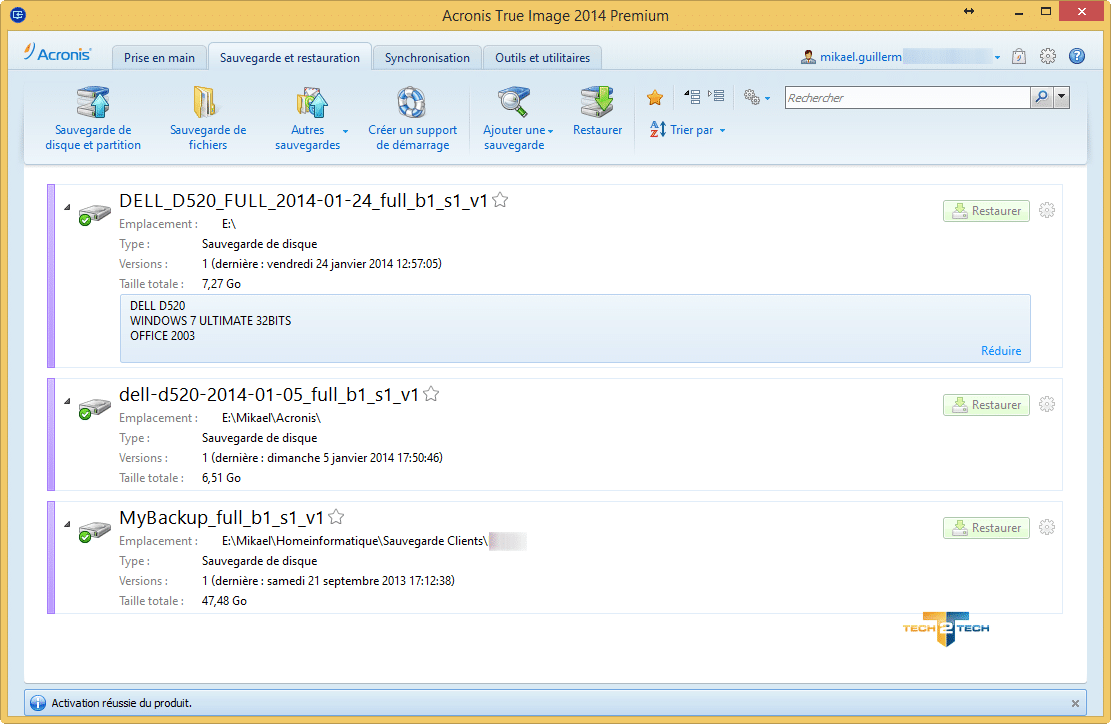Expand Trier par dropdown arrow

click(722, 130)
